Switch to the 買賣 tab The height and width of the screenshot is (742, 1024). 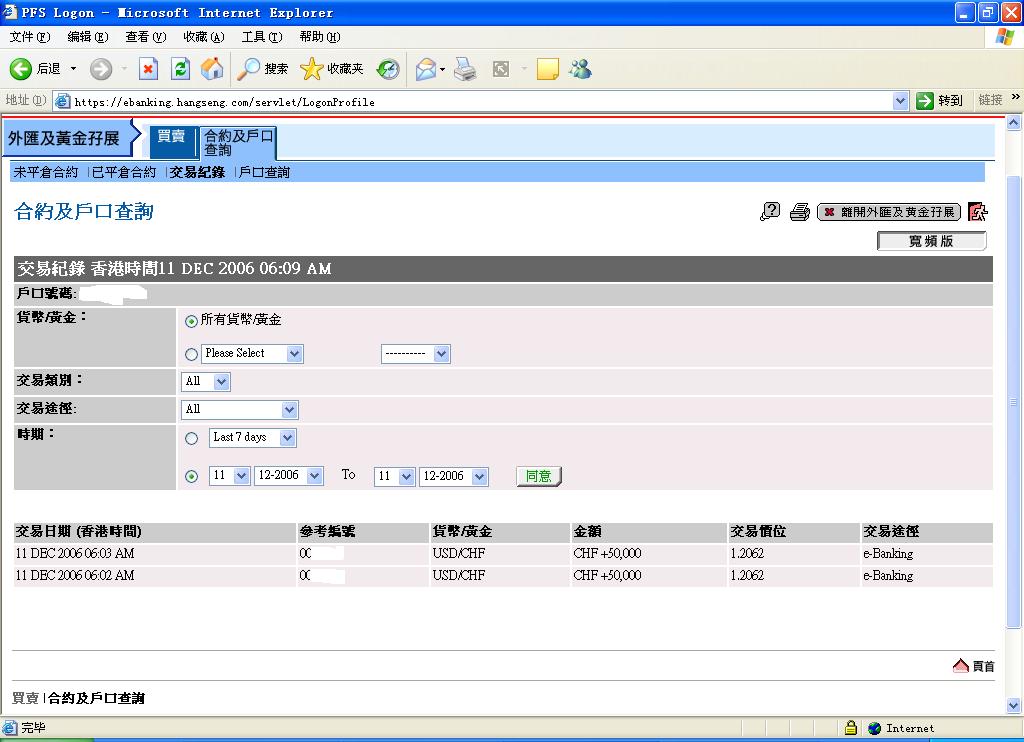tap(172, 141)
